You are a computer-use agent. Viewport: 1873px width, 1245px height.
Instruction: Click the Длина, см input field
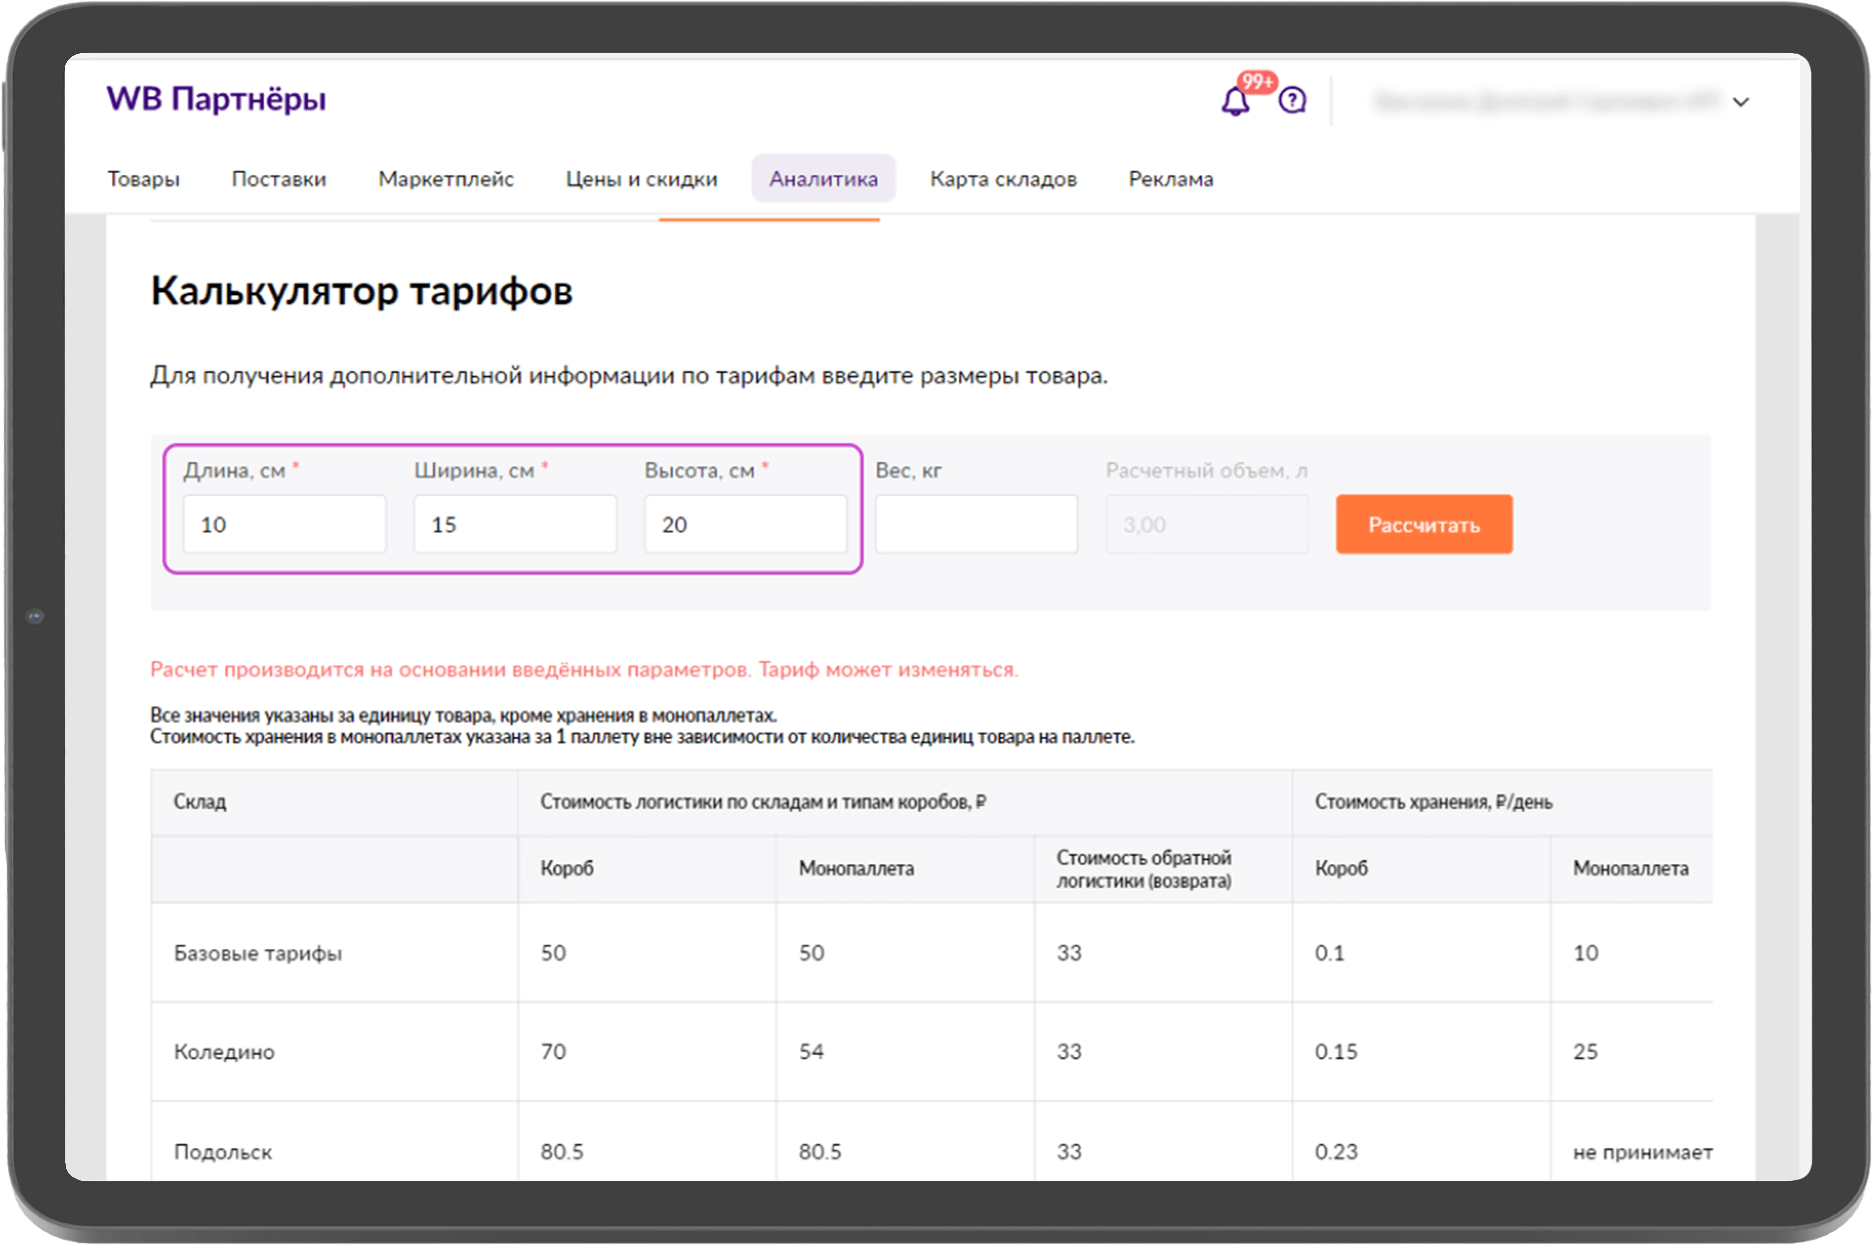pos(285,524)
